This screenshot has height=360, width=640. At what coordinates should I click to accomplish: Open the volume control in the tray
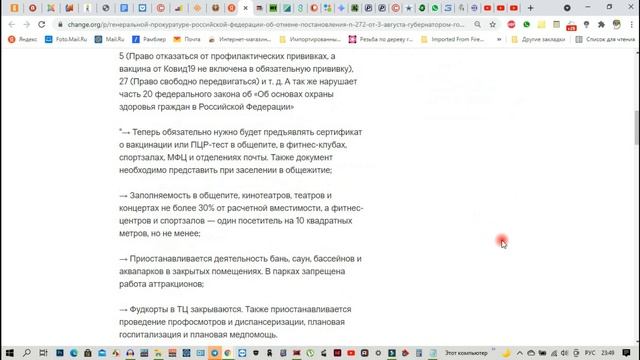tap(564, 353)
